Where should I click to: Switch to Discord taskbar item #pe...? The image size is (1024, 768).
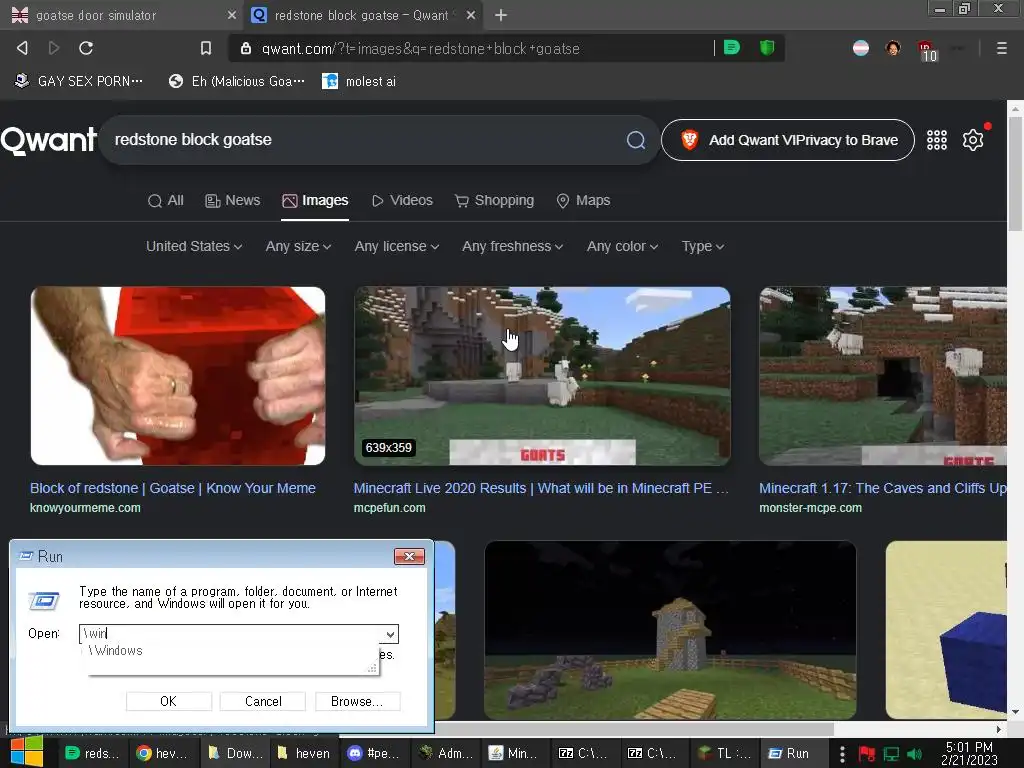374,753
